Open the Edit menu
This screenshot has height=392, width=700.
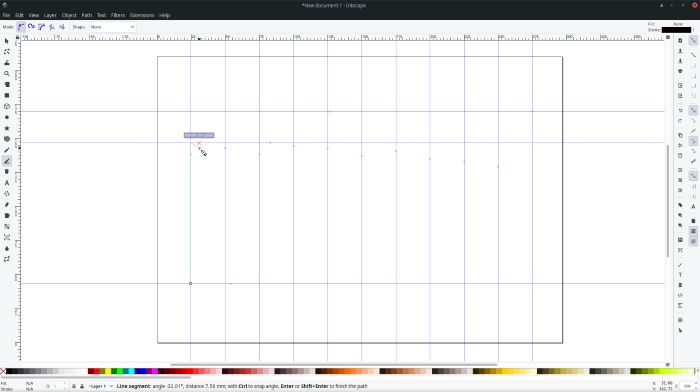(x=19, y=15)
